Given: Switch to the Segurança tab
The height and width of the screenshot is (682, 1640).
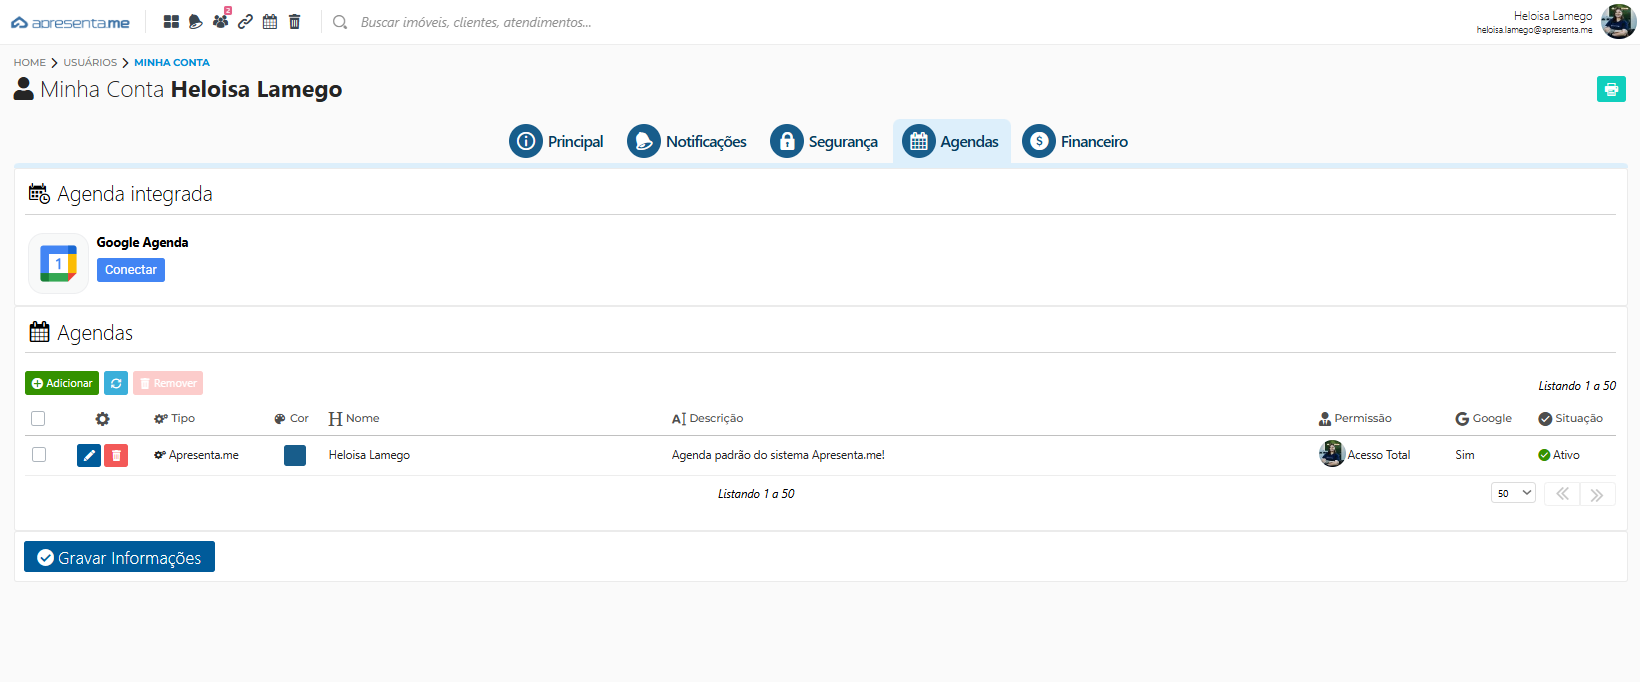Looking at the screenshot, I should click(824, 142).
